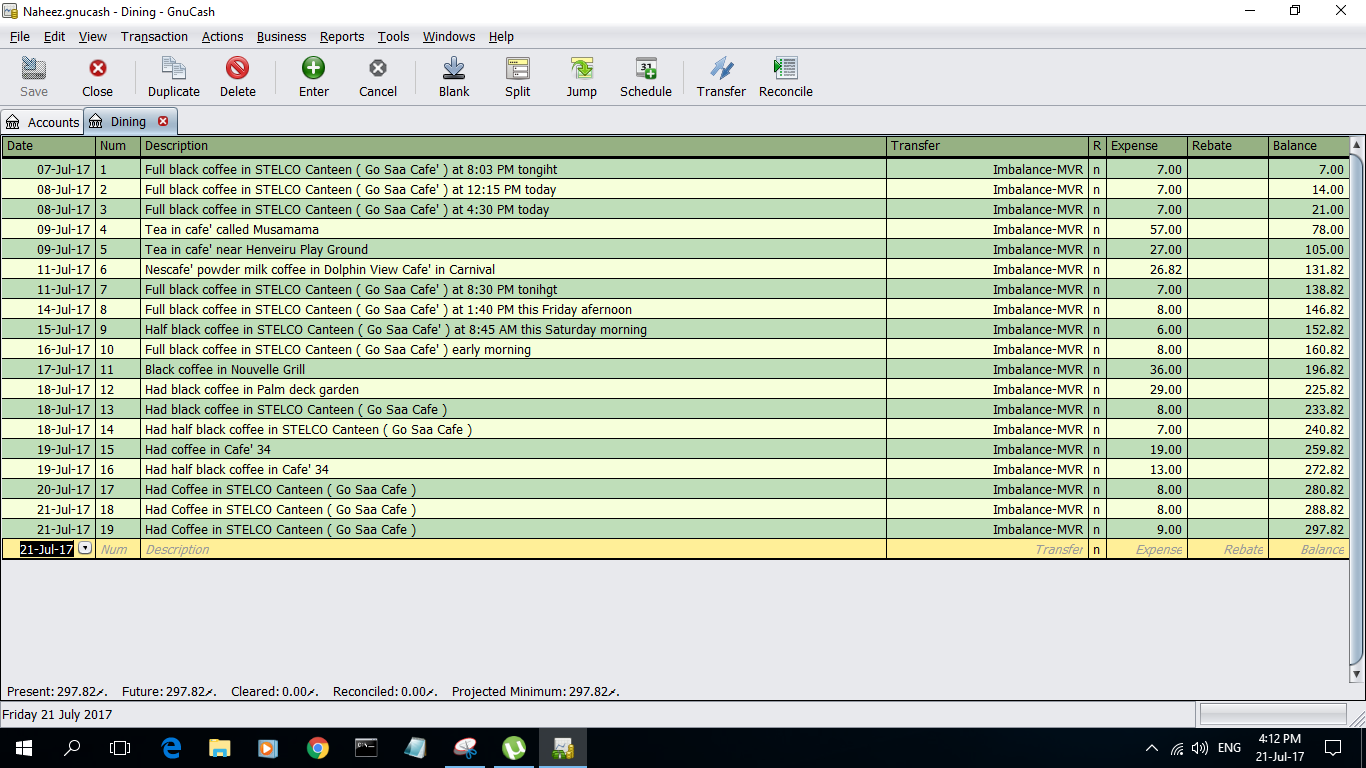Open the date picker dropdown in new row
1366x768 pixels.
(85, 548)
